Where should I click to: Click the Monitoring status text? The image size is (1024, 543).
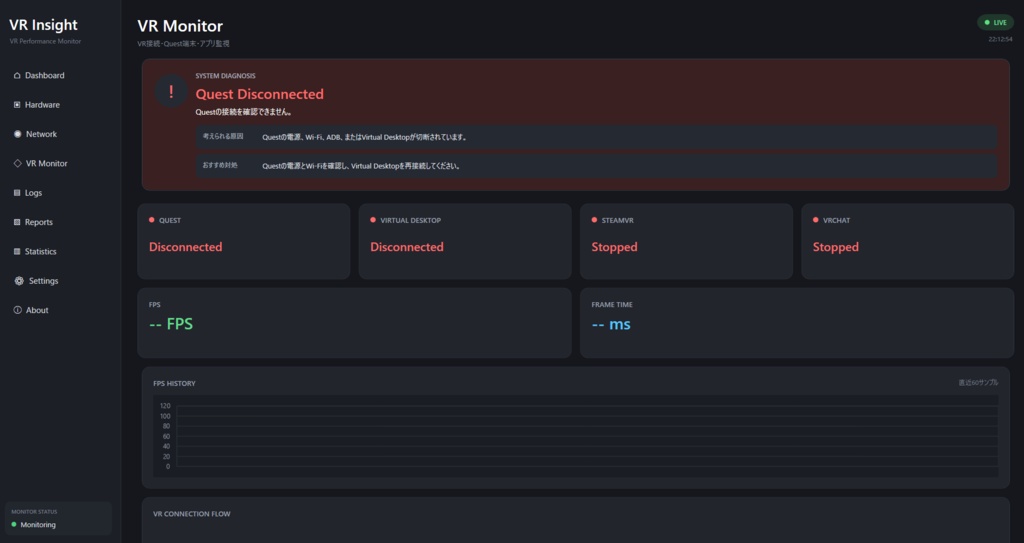[x=38, y=525]
